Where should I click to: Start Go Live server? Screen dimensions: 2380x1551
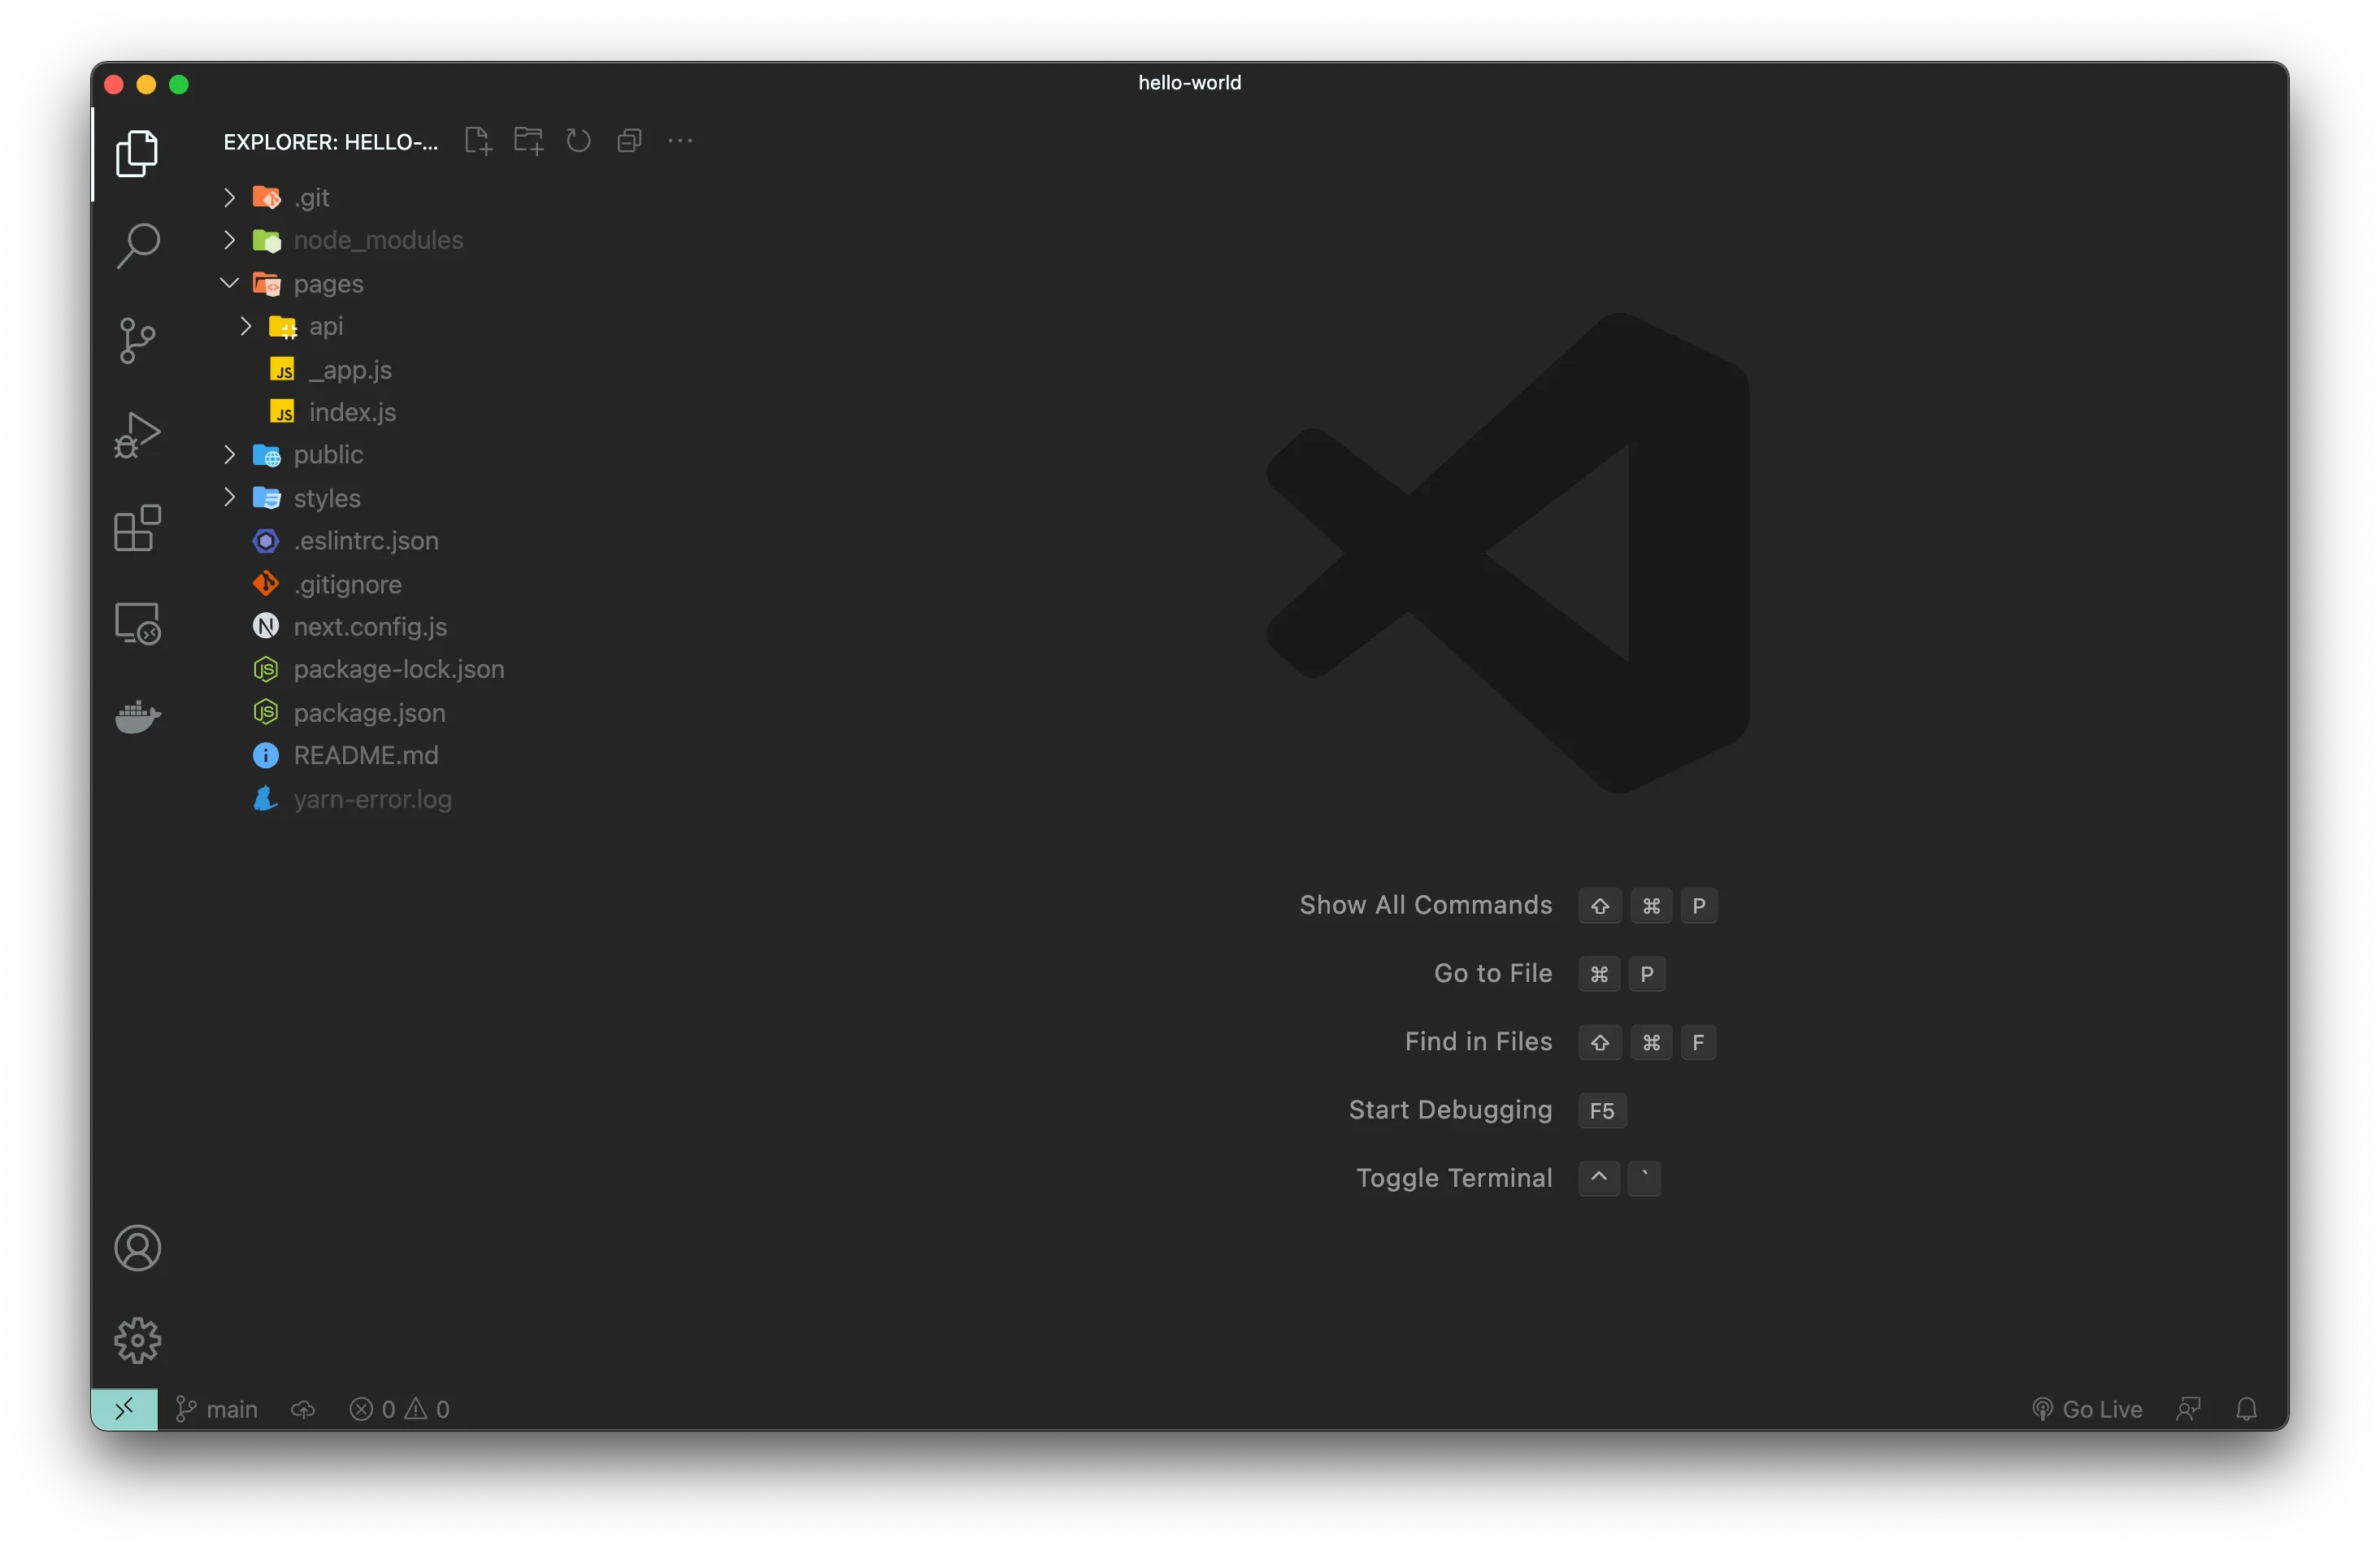2087,1408
